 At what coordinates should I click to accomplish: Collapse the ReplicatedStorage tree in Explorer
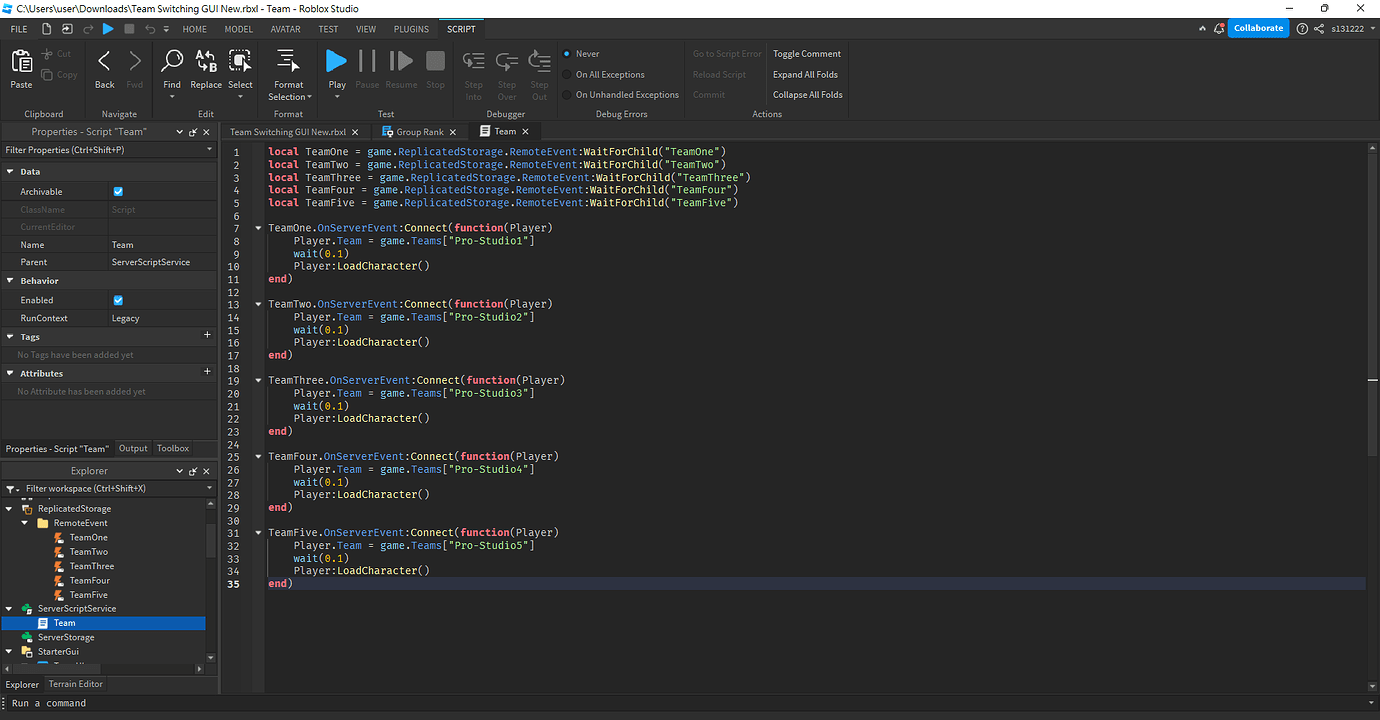[10, 508]
